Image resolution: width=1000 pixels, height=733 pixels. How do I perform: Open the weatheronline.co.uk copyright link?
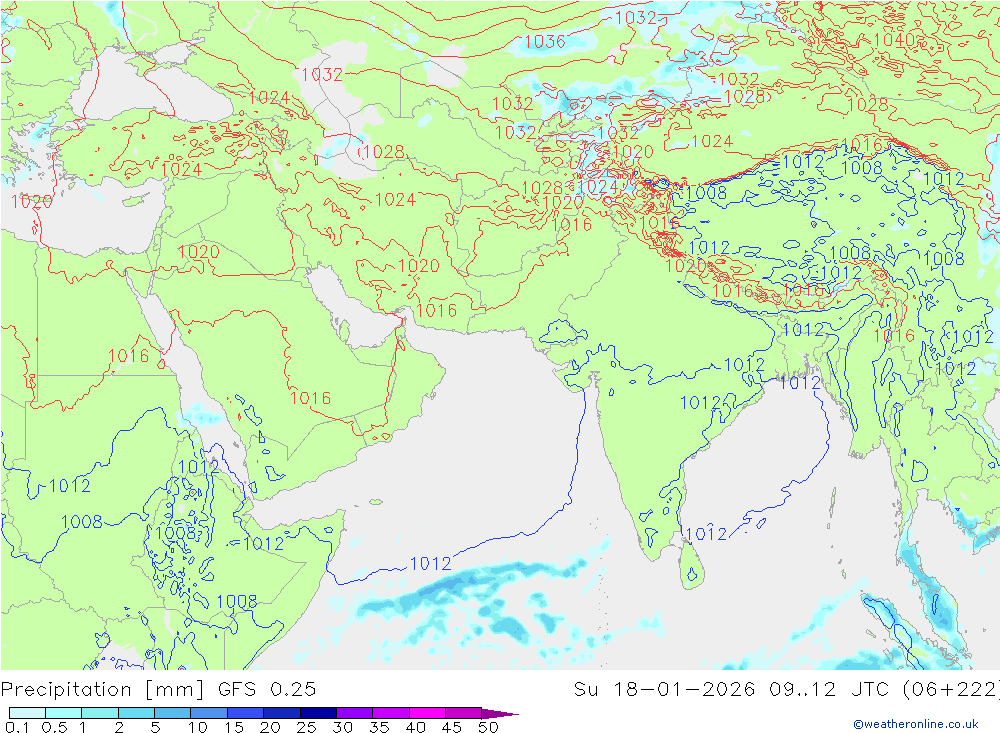click(916, 724)
